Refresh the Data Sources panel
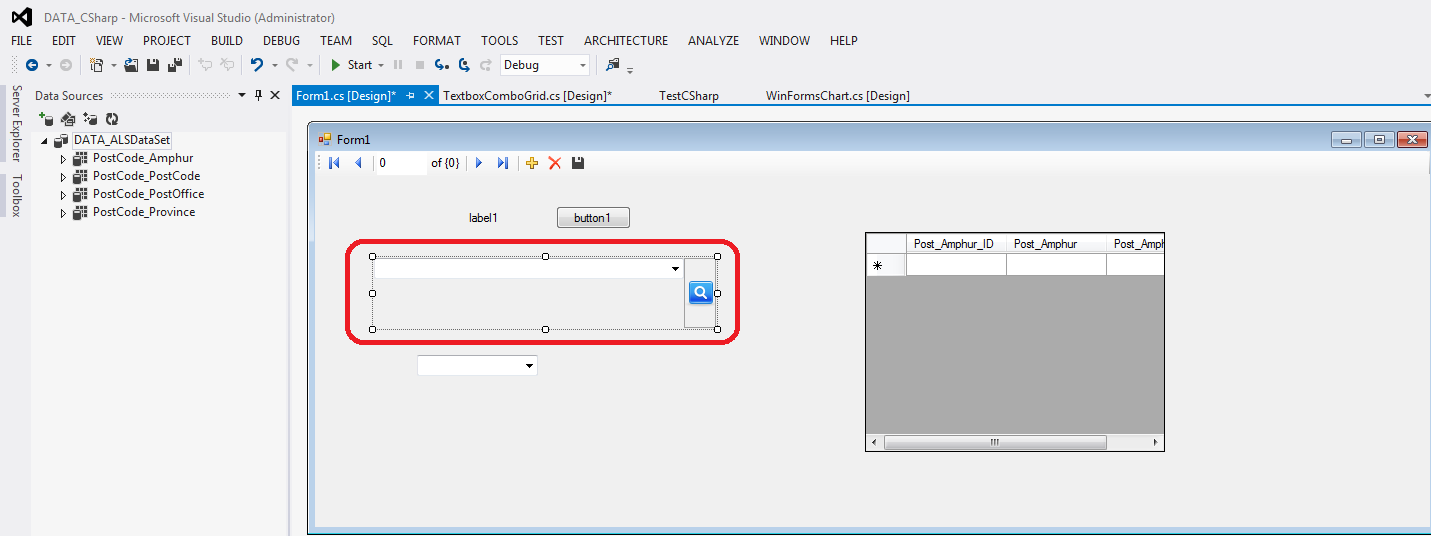 pyautogui.click(x=112, y=118)
